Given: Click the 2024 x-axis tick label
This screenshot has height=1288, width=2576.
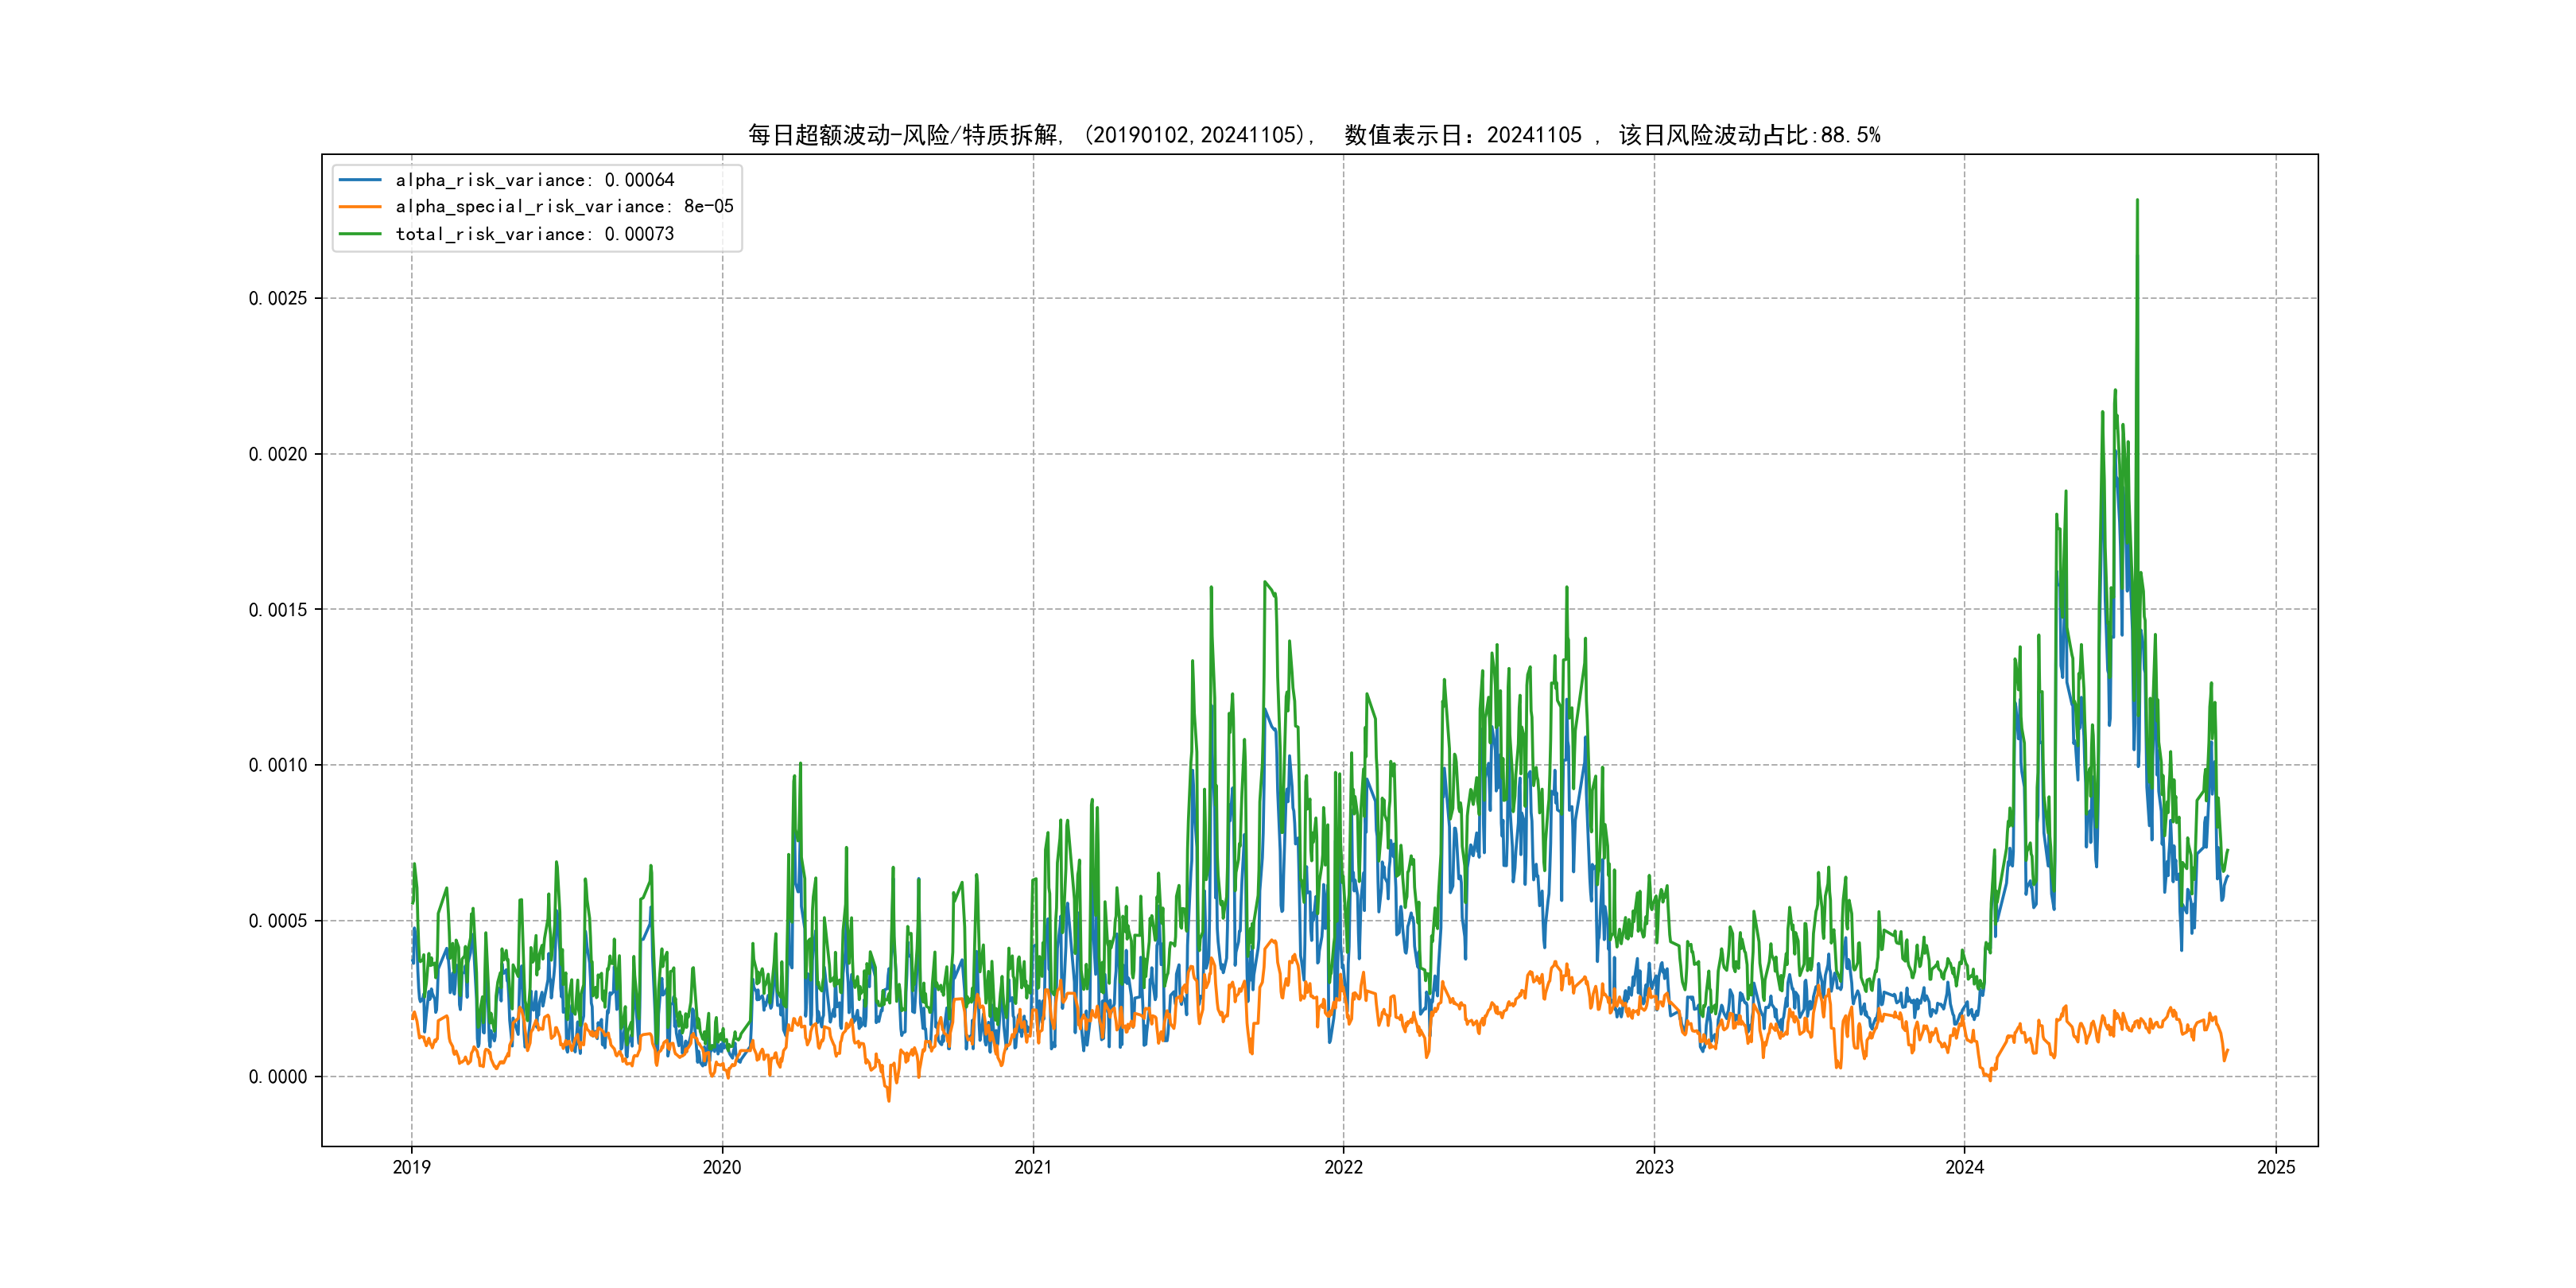Looking at the screenshot, I should [1964, 1167].
